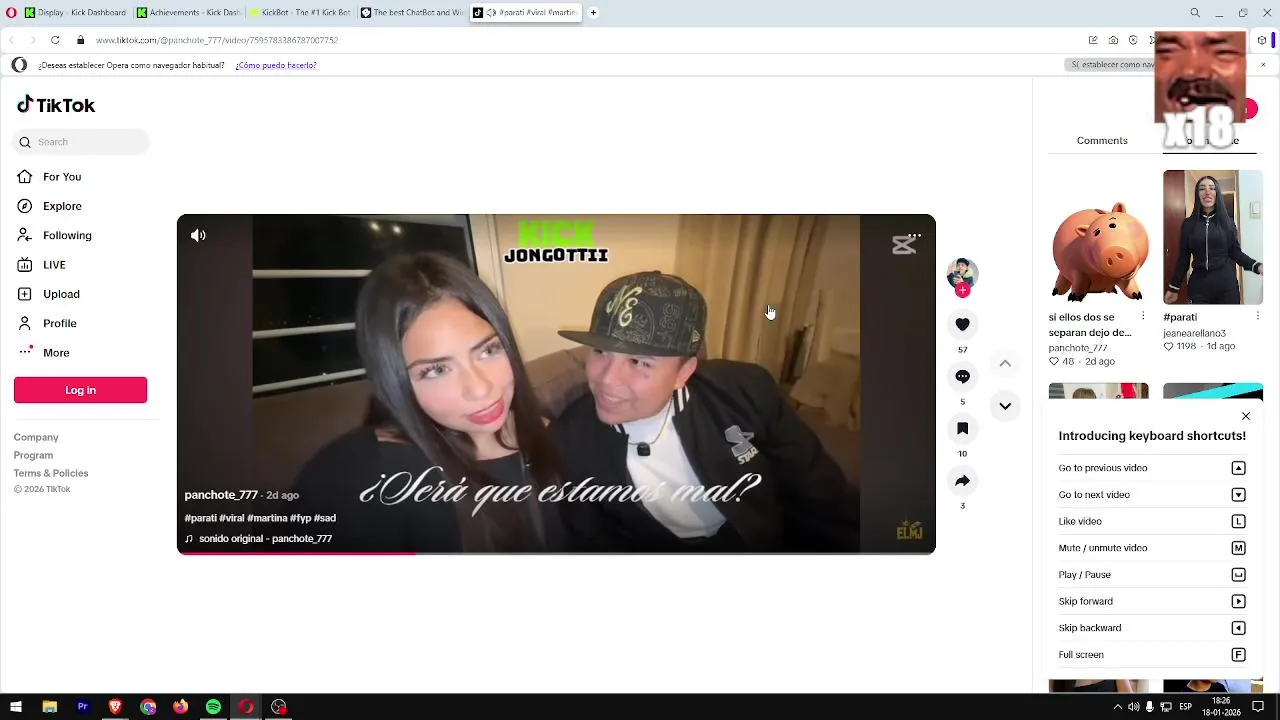
Task: Open the #parati woman video thumbnail
Action: pyautogui.click(x=1213, y=237)
